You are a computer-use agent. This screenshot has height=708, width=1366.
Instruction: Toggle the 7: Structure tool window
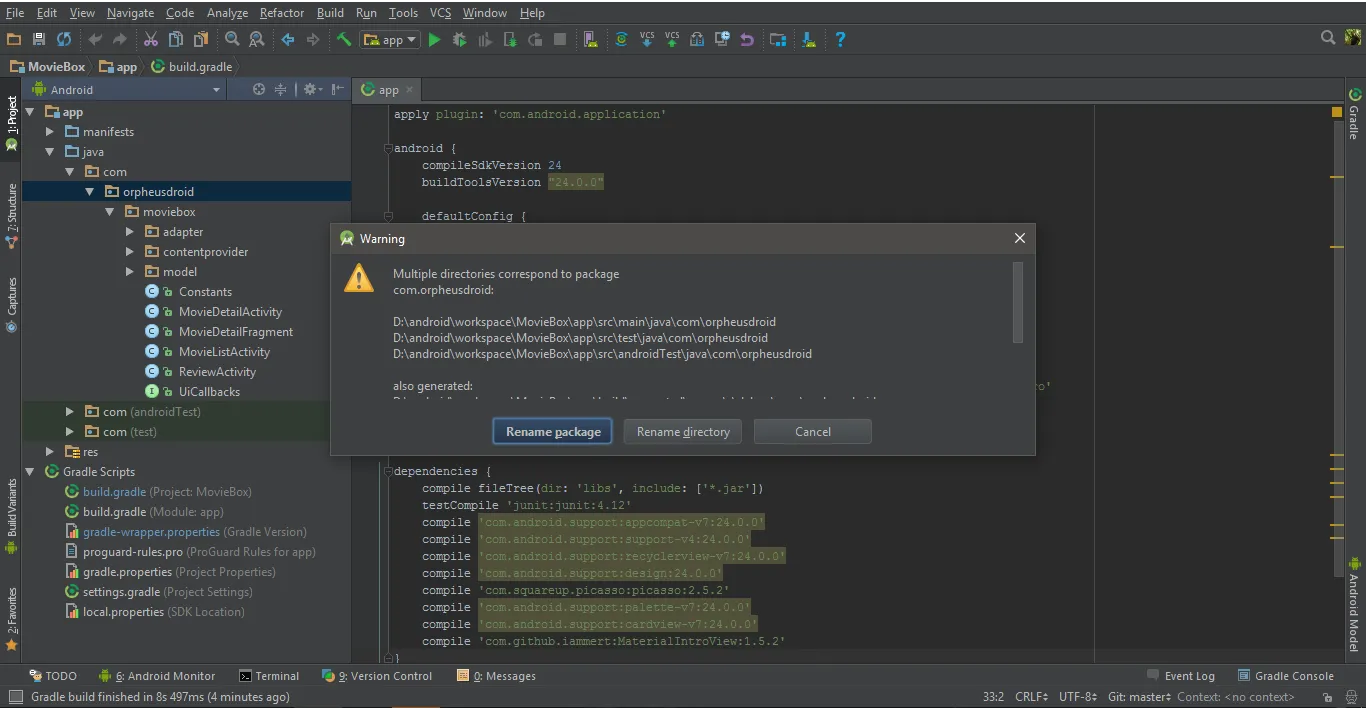pos(11,215)
